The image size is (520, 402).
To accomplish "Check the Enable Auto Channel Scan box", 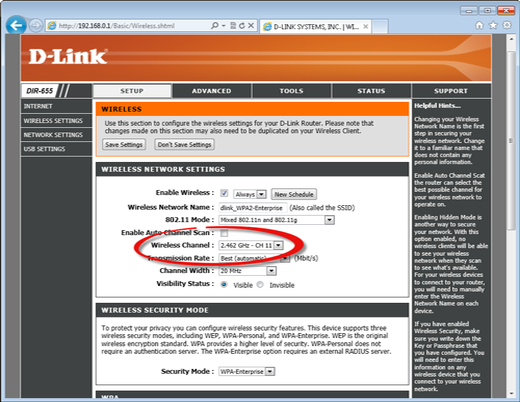I will (224, 233).
